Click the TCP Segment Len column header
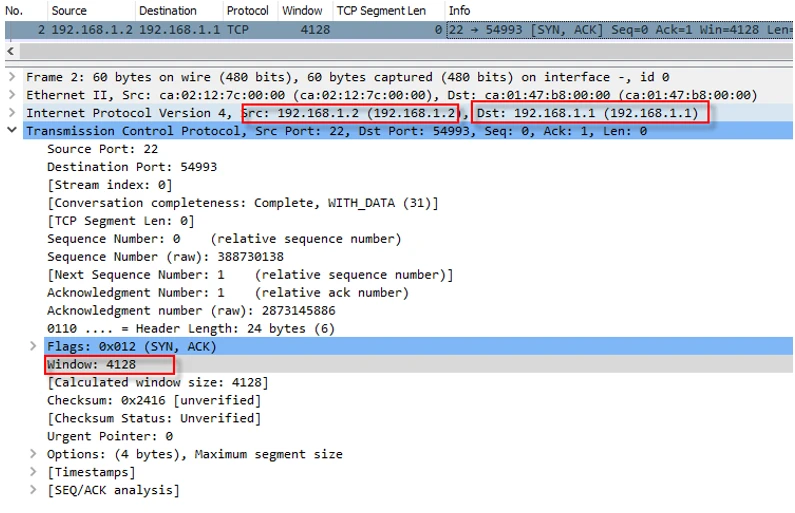This screenshot has width=795, height=513. [381, 10]
